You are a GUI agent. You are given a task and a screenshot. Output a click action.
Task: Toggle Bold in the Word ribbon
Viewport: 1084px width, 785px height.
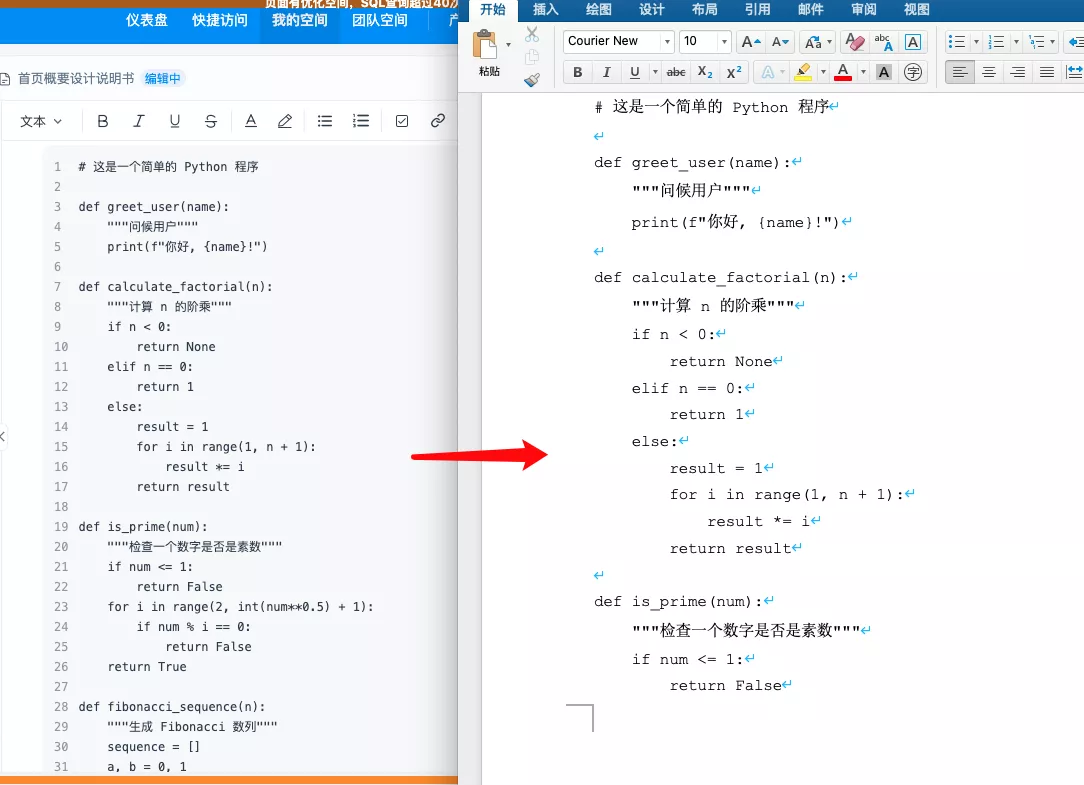click(578, 72)
